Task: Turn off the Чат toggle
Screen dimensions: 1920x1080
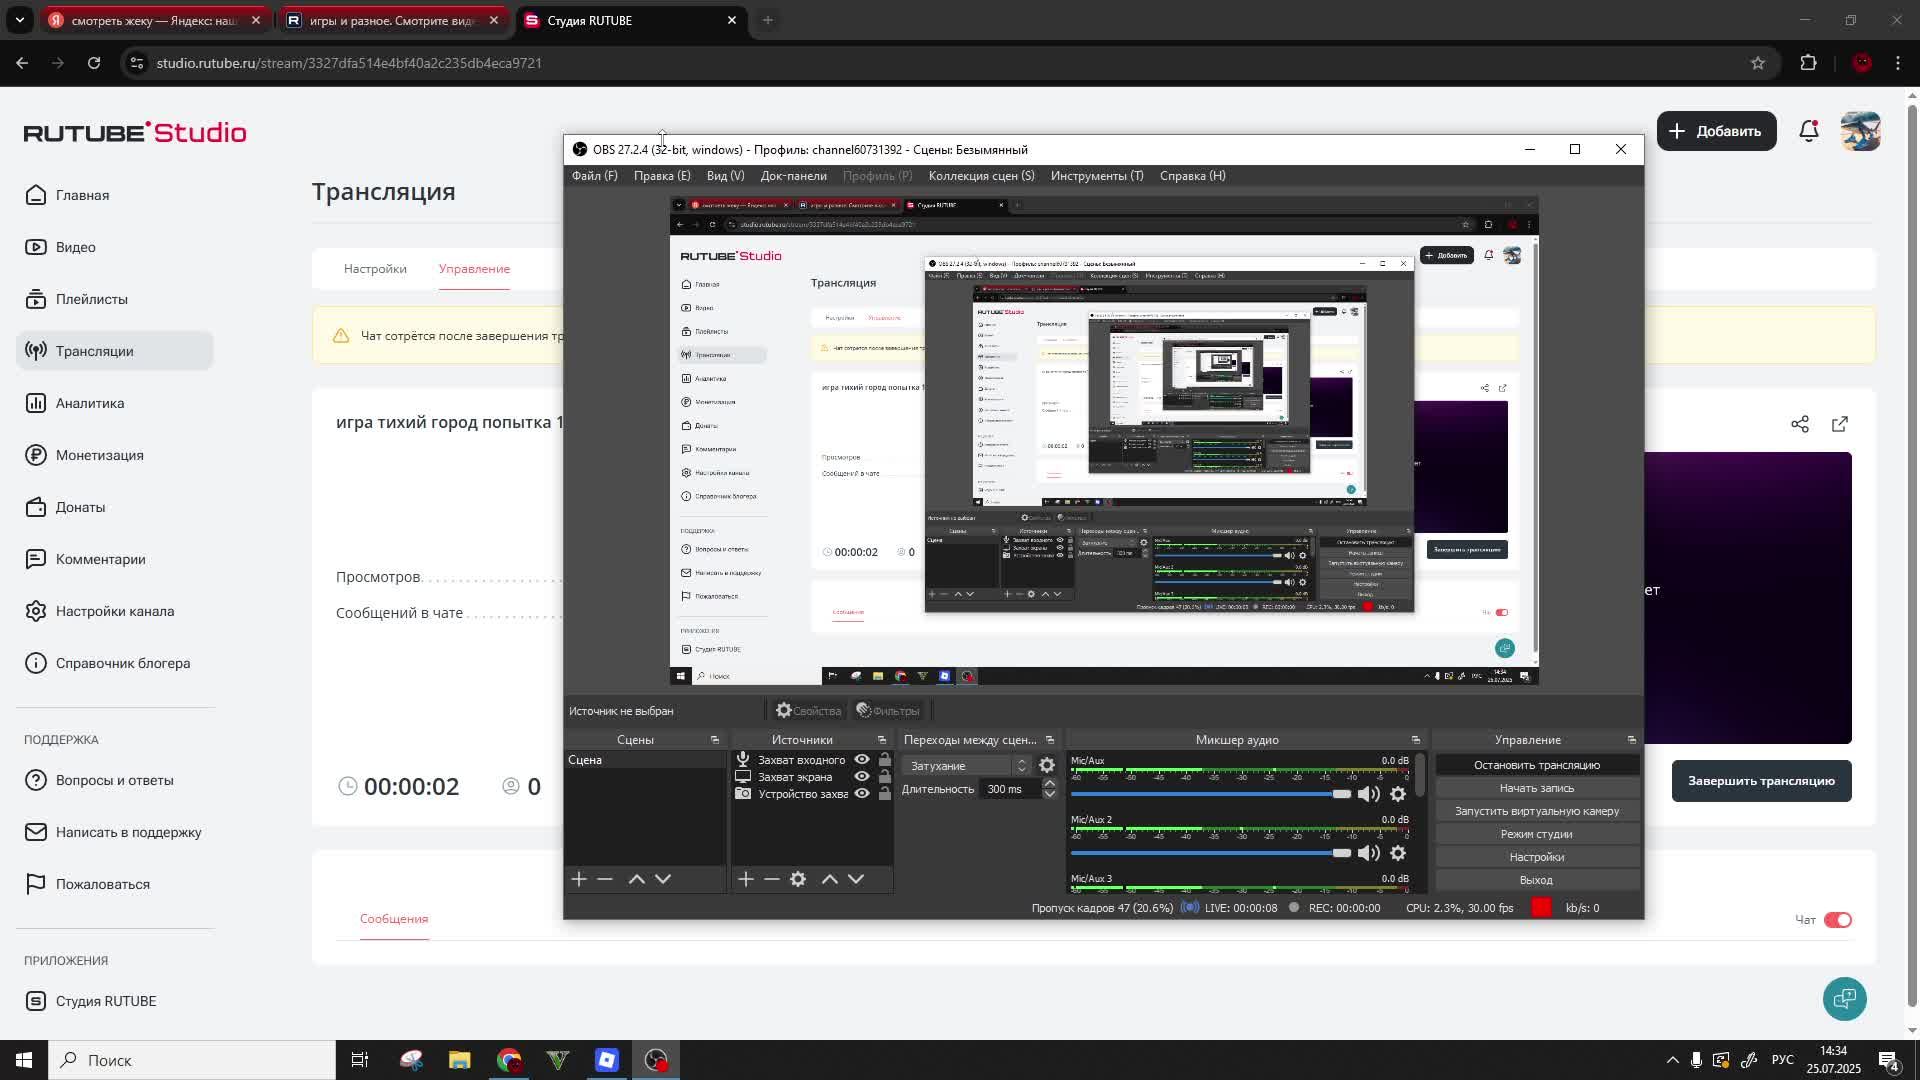Action: 1838,920
